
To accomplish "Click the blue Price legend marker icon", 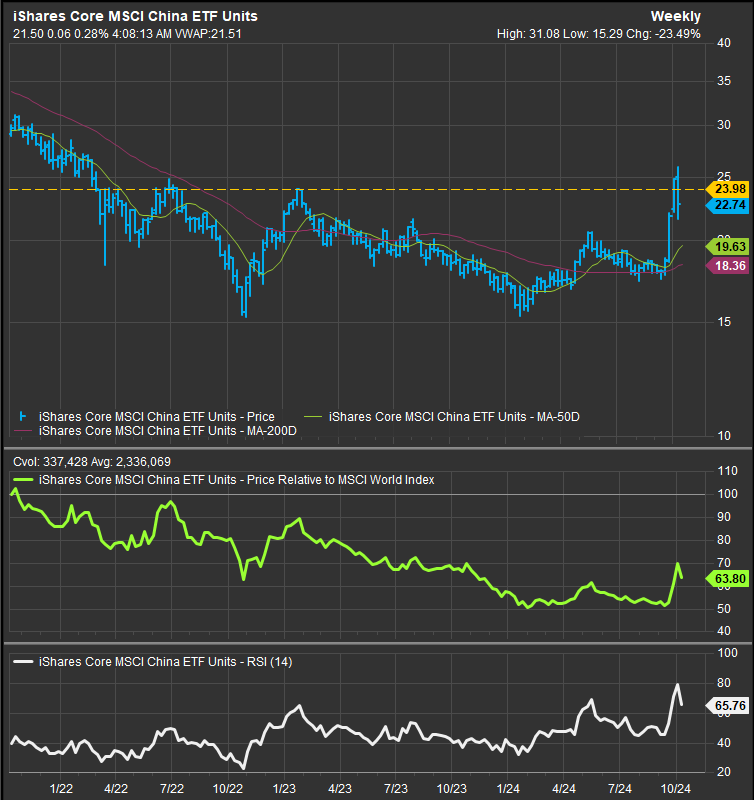I will tap(22, 416).
